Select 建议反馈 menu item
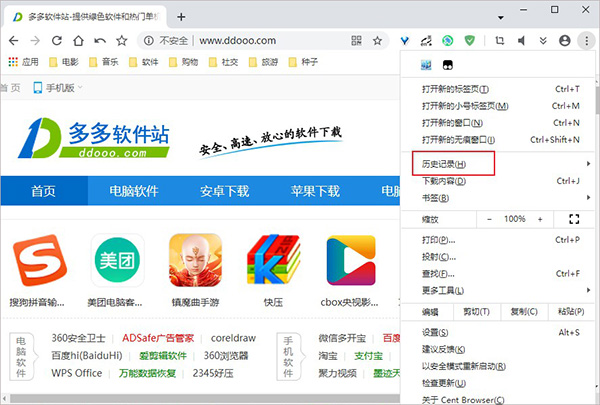This screenshot has width=600, height=405. coord(497,349)
